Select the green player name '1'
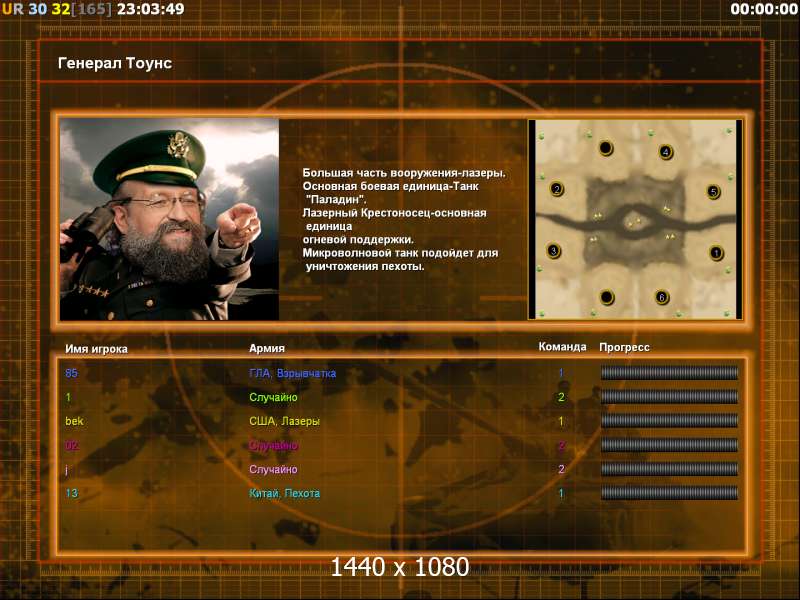This screenshot has width=800, height=600. [68, 397]
